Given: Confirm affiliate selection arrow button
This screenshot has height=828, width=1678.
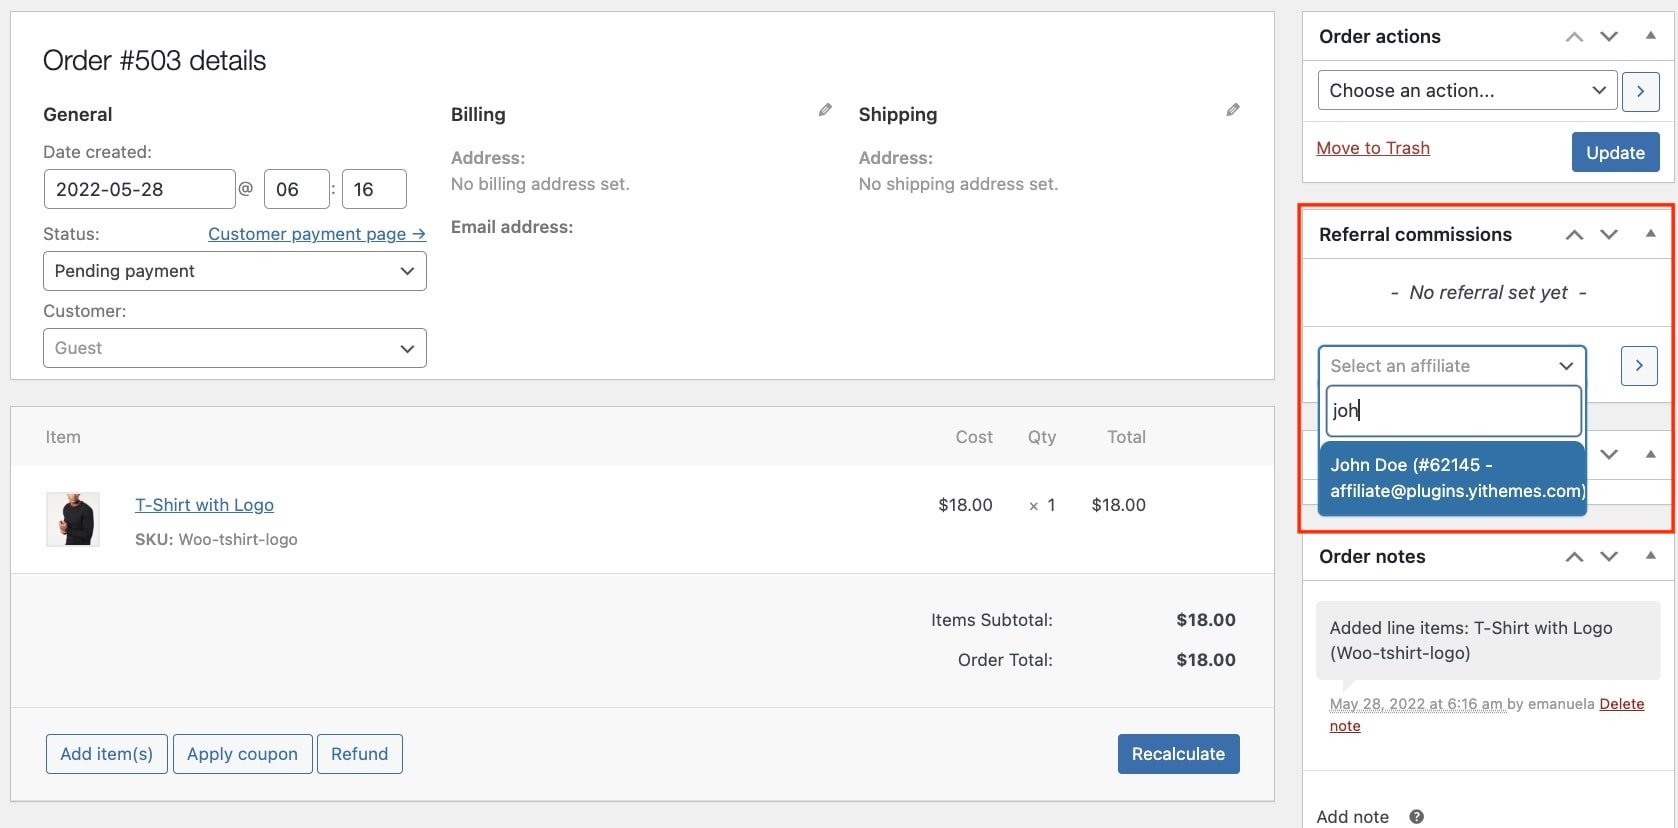Looking at the screenshot, I should coord(1639,366).
